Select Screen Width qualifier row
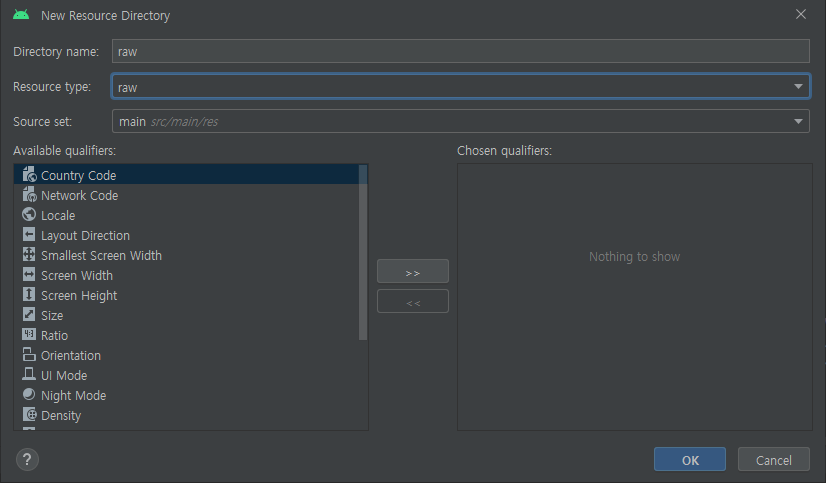 tap(186, 275)
